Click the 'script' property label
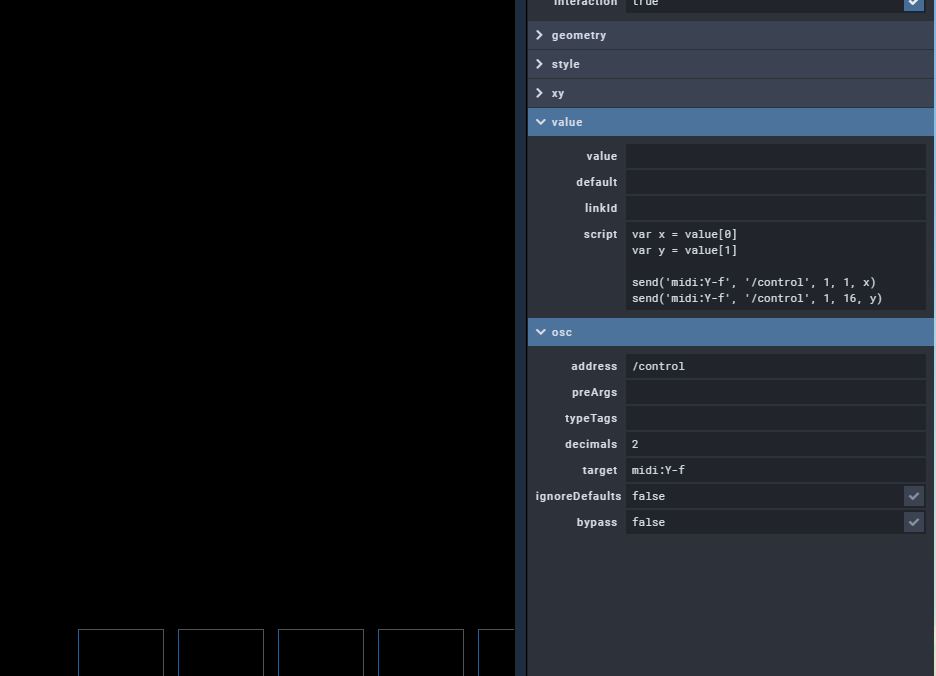Image resolution: width=936 pixels, height=676 pixels. tap(600, 234)
